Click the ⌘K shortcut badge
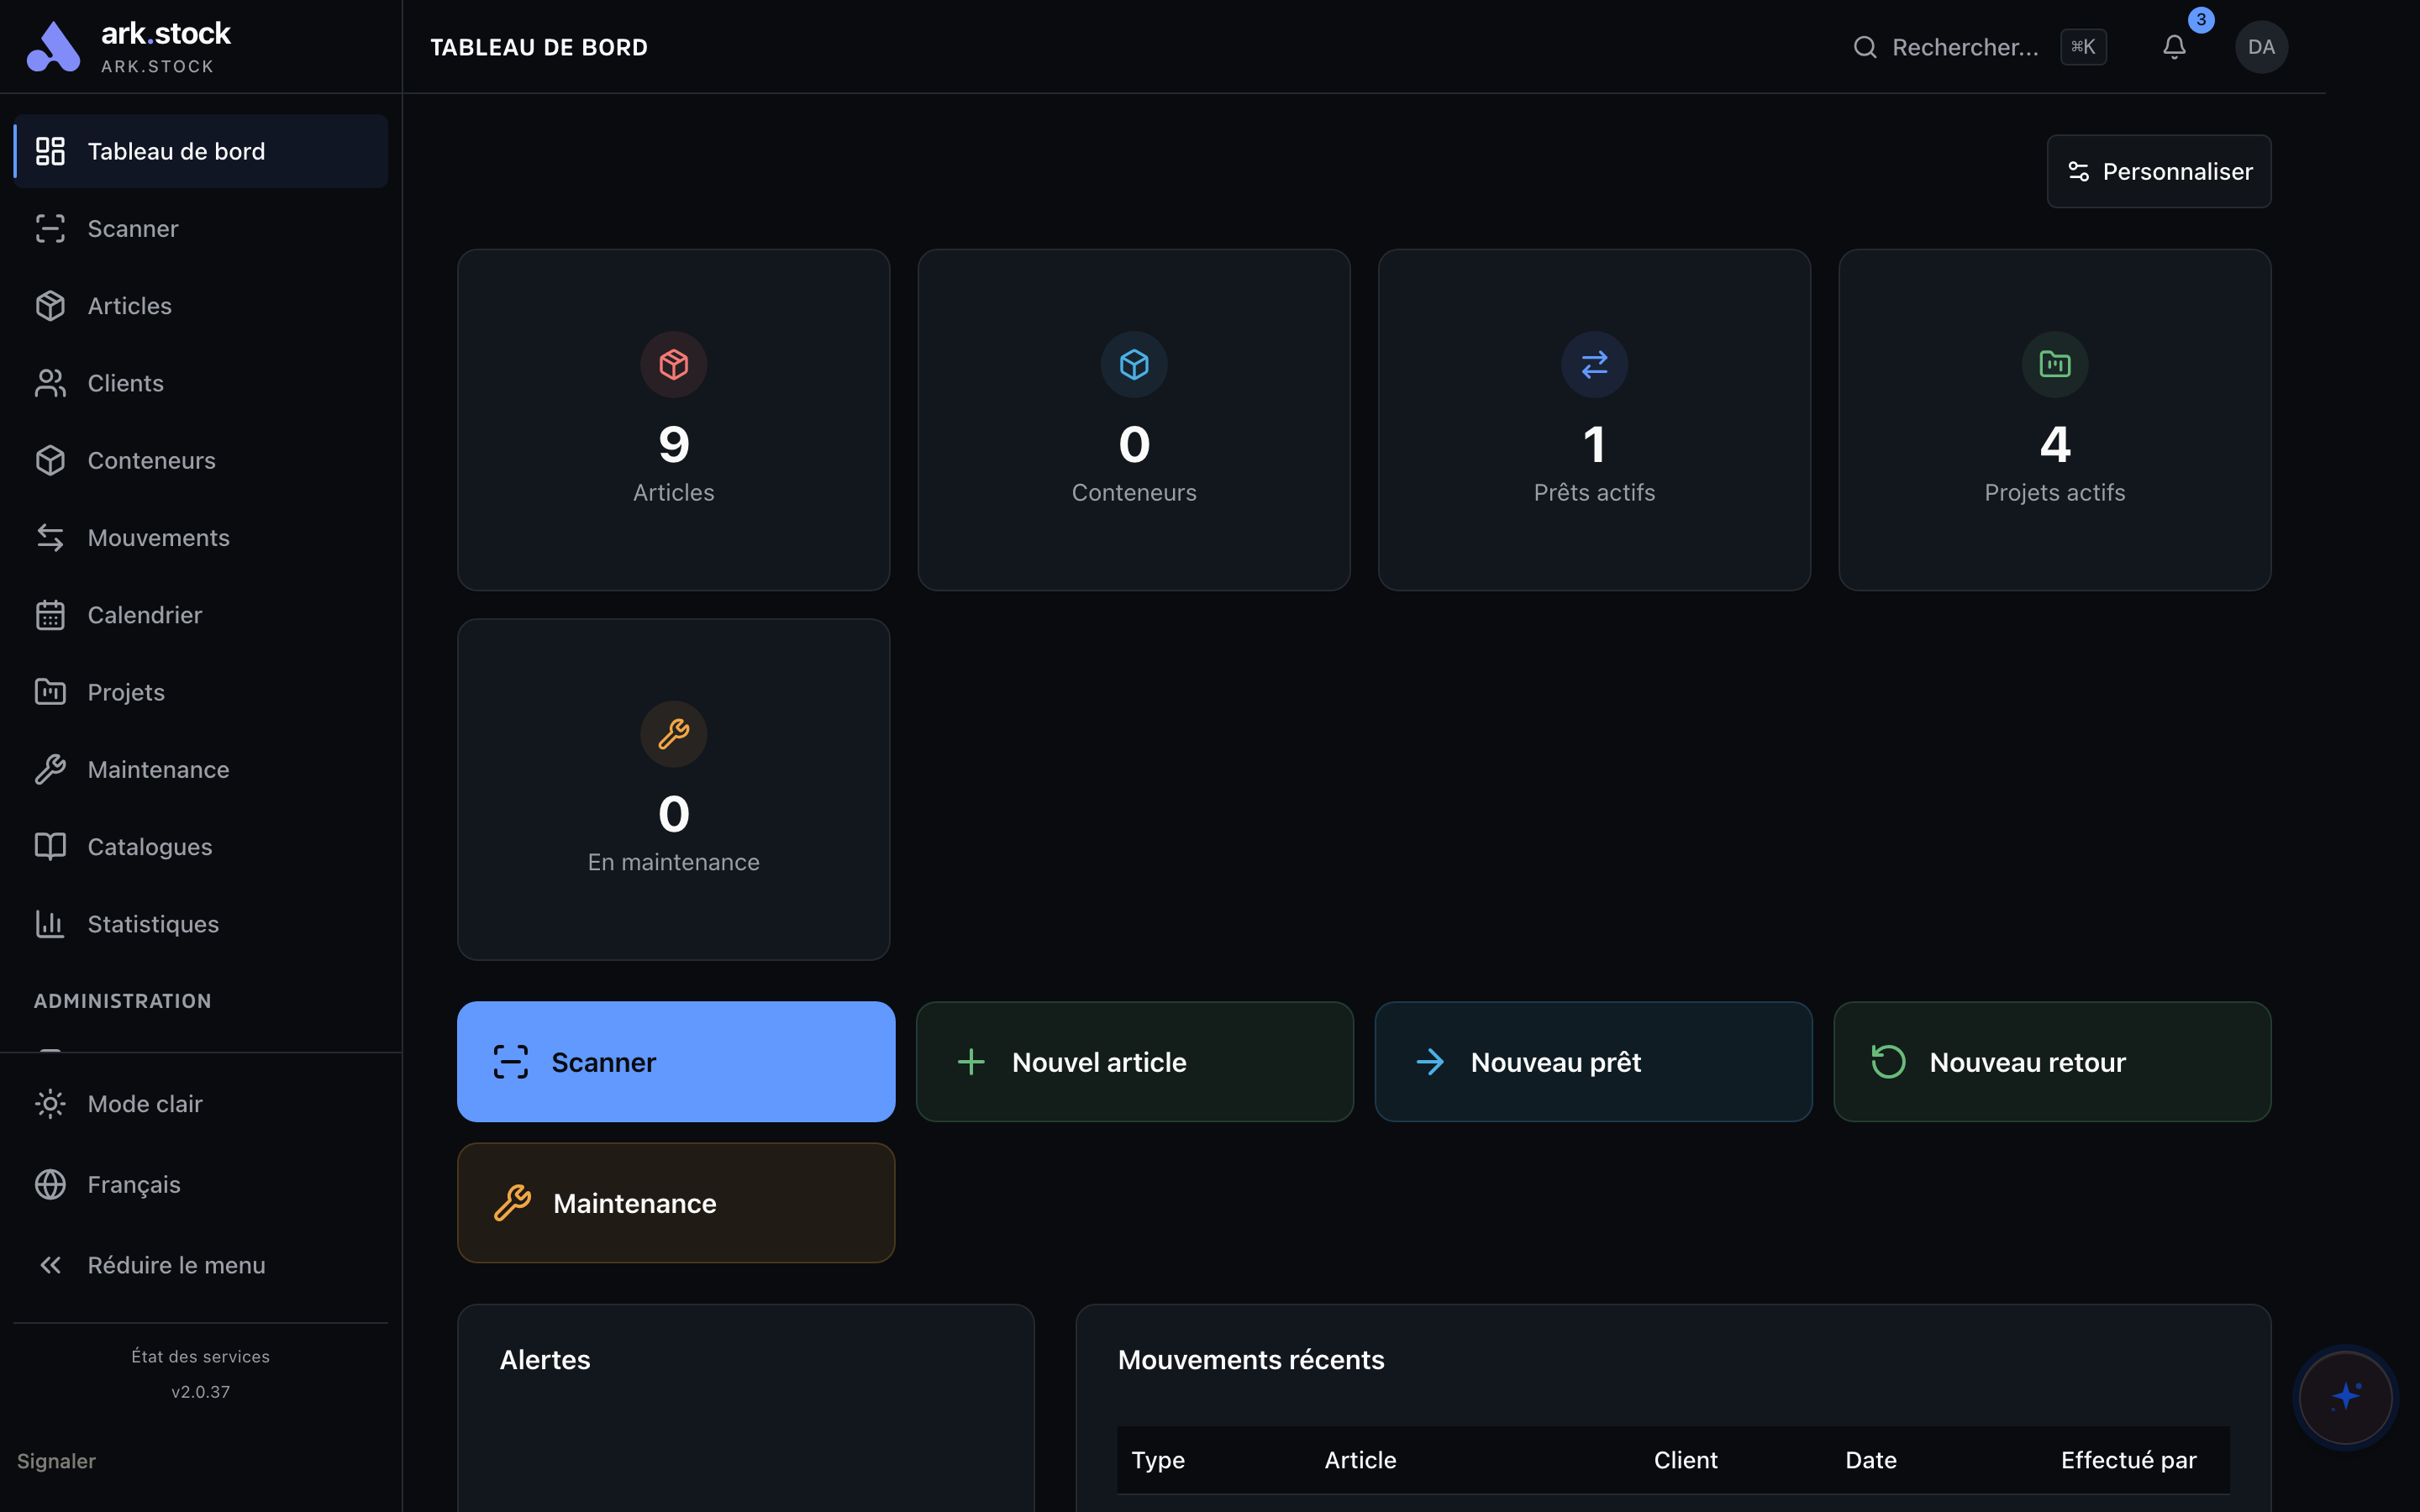2420x1512 pixels. tap(2083, 47)
